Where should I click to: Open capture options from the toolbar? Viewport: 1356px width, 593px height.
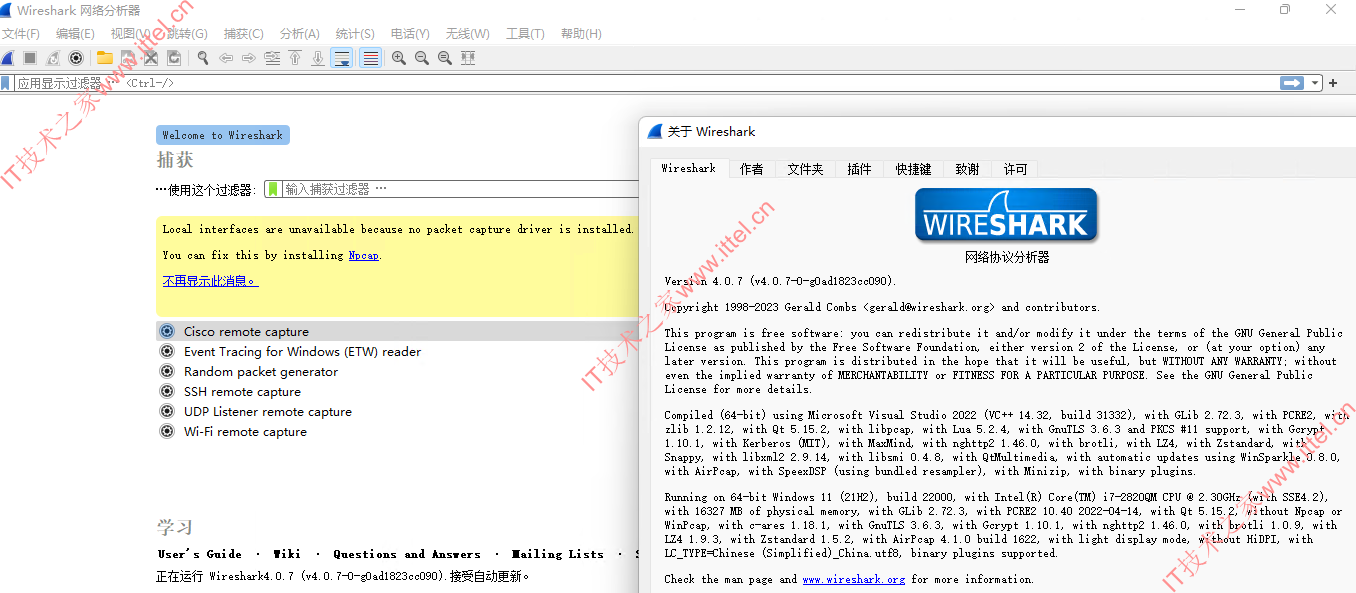76,58
